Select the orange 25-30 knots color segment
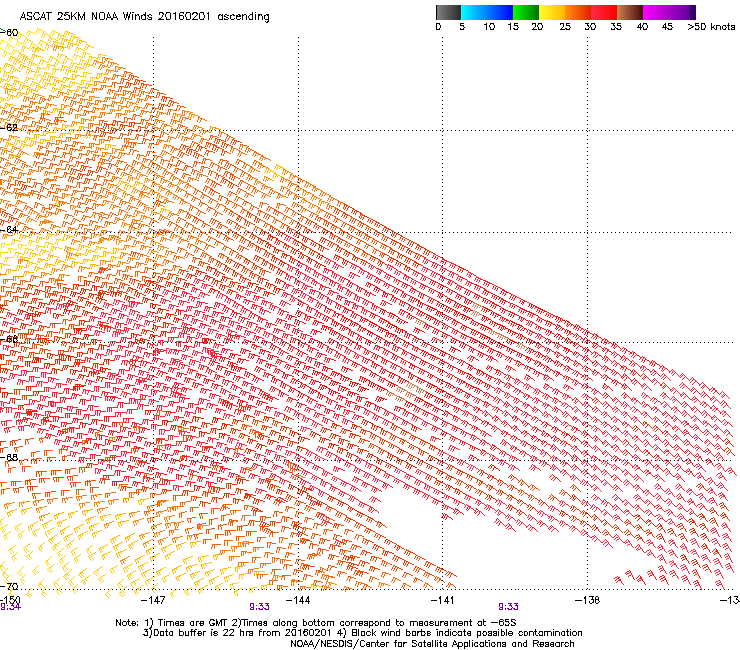Viewport: 740px width, 650px height. point(578,12)
